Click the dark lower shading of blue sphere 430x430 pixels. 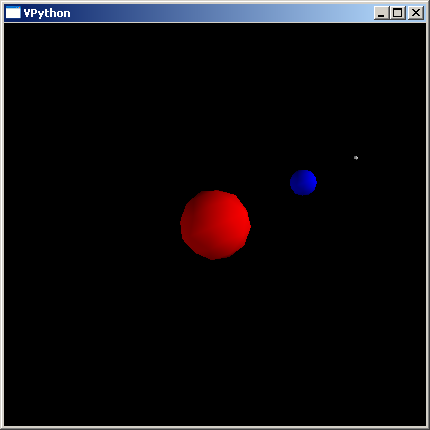(x=302, y=190)
